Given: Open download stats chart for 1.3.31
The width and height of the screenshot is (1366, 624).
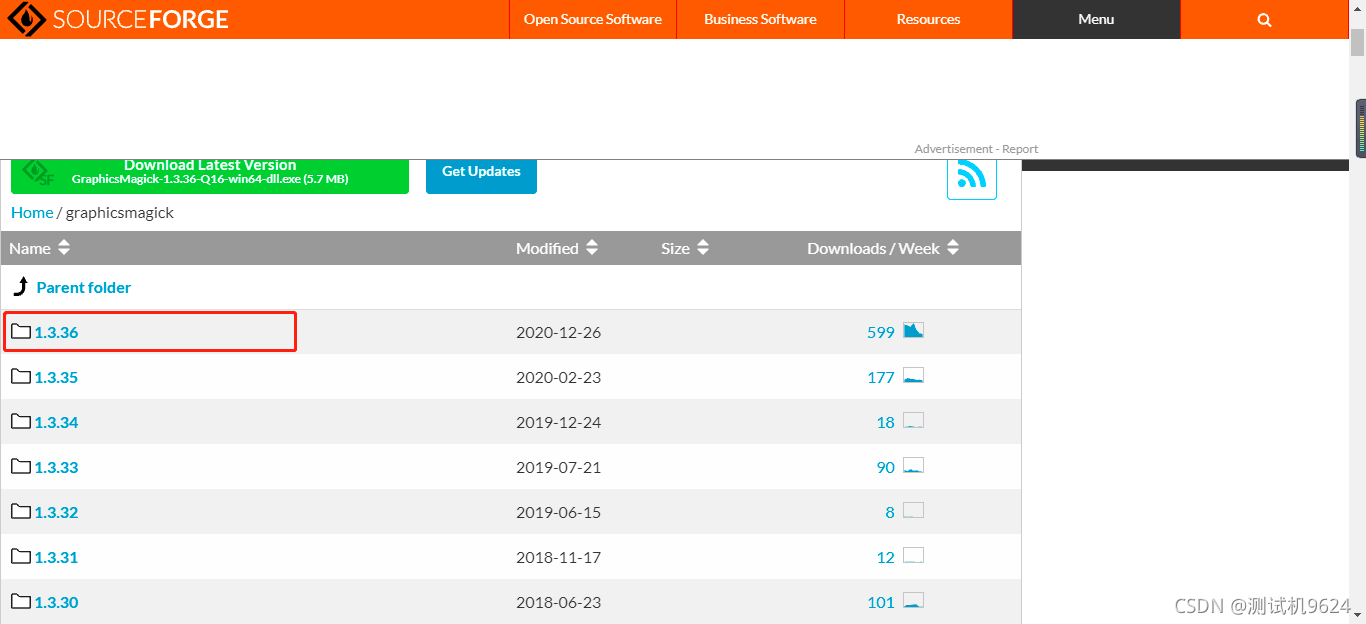Looking at the screenshot, I should click(913, 555).
